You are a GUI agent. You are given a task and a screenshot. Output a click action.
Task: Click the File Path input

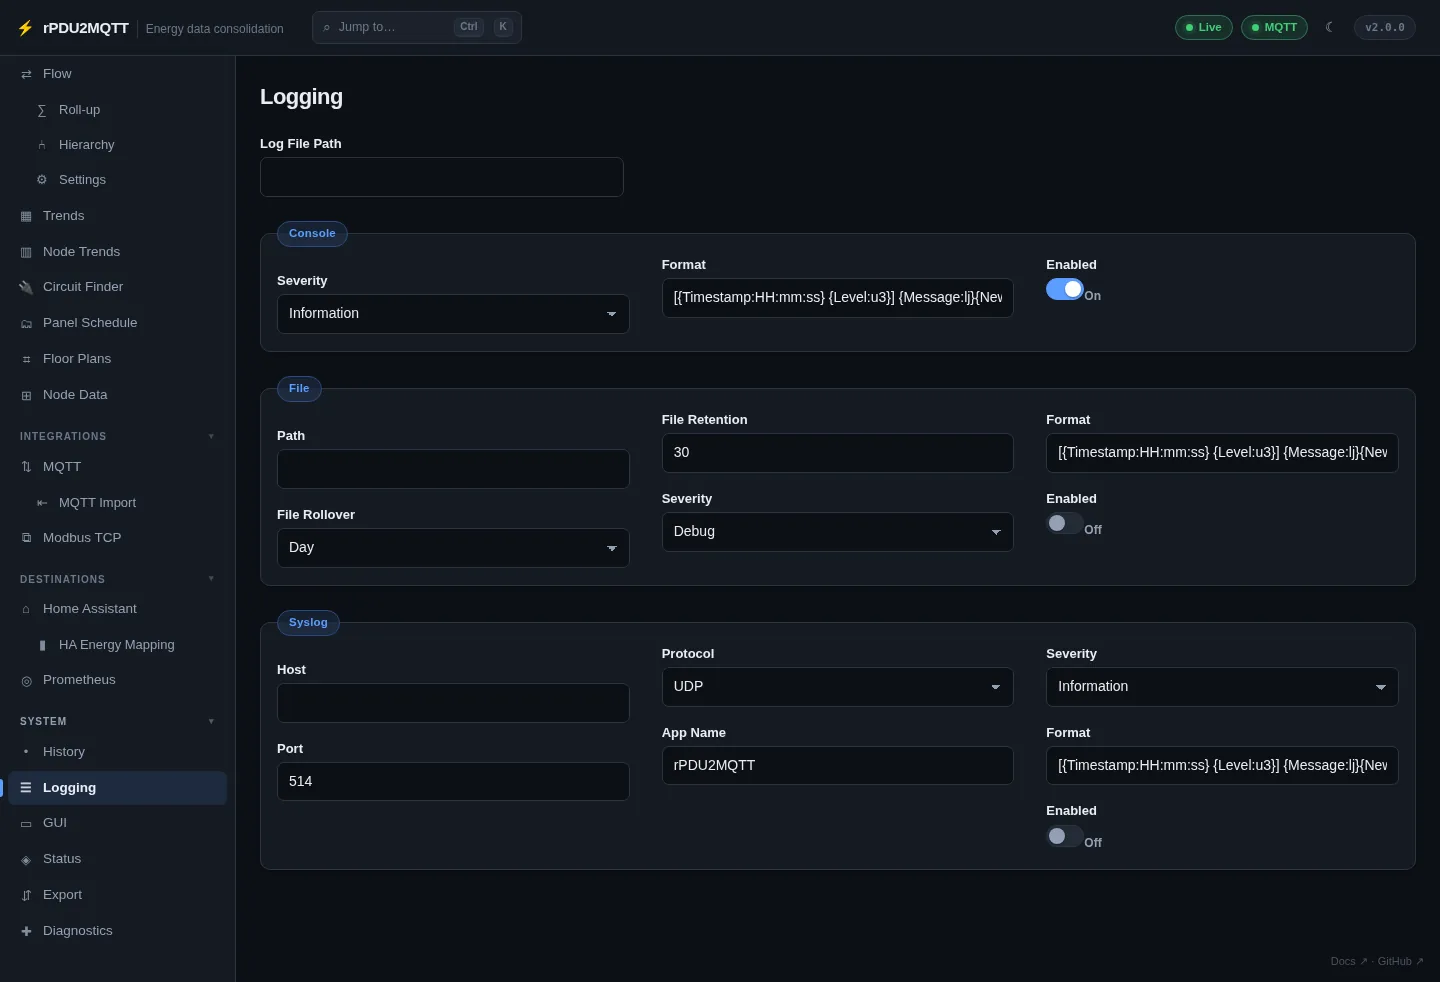click(453, 469)
